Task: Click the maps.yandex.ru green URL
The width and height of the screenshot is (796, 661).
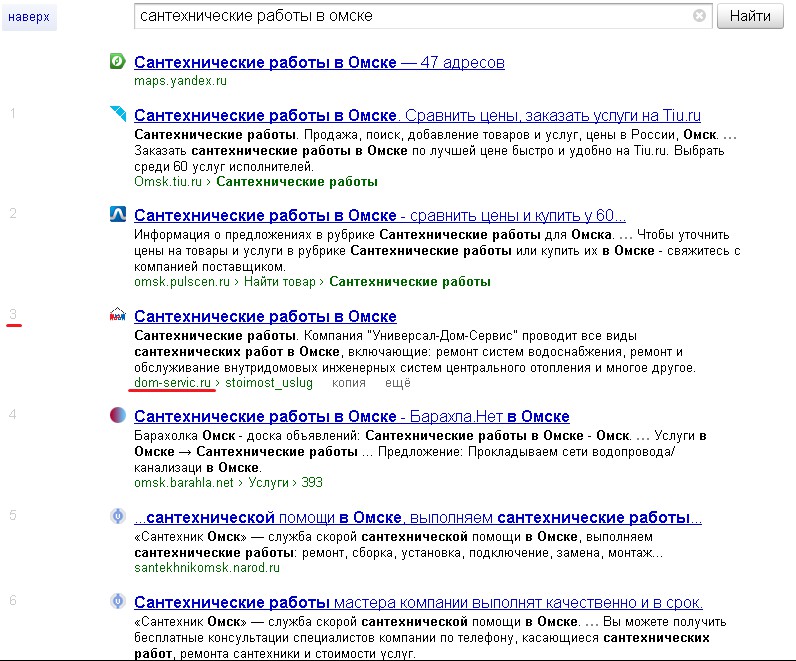Action: point(180,81)
